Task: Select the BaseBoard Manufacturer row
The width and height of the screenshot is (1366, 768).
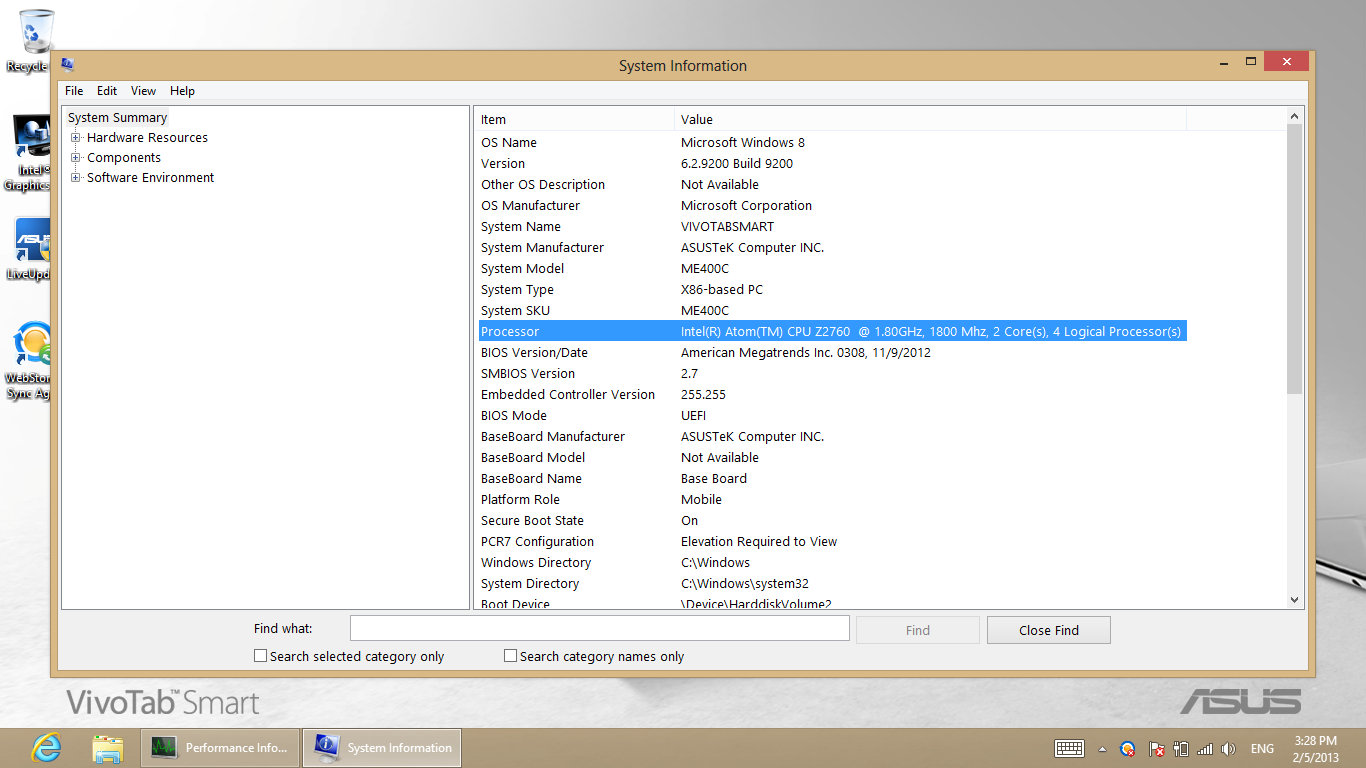Action: (x=832, y=436)
